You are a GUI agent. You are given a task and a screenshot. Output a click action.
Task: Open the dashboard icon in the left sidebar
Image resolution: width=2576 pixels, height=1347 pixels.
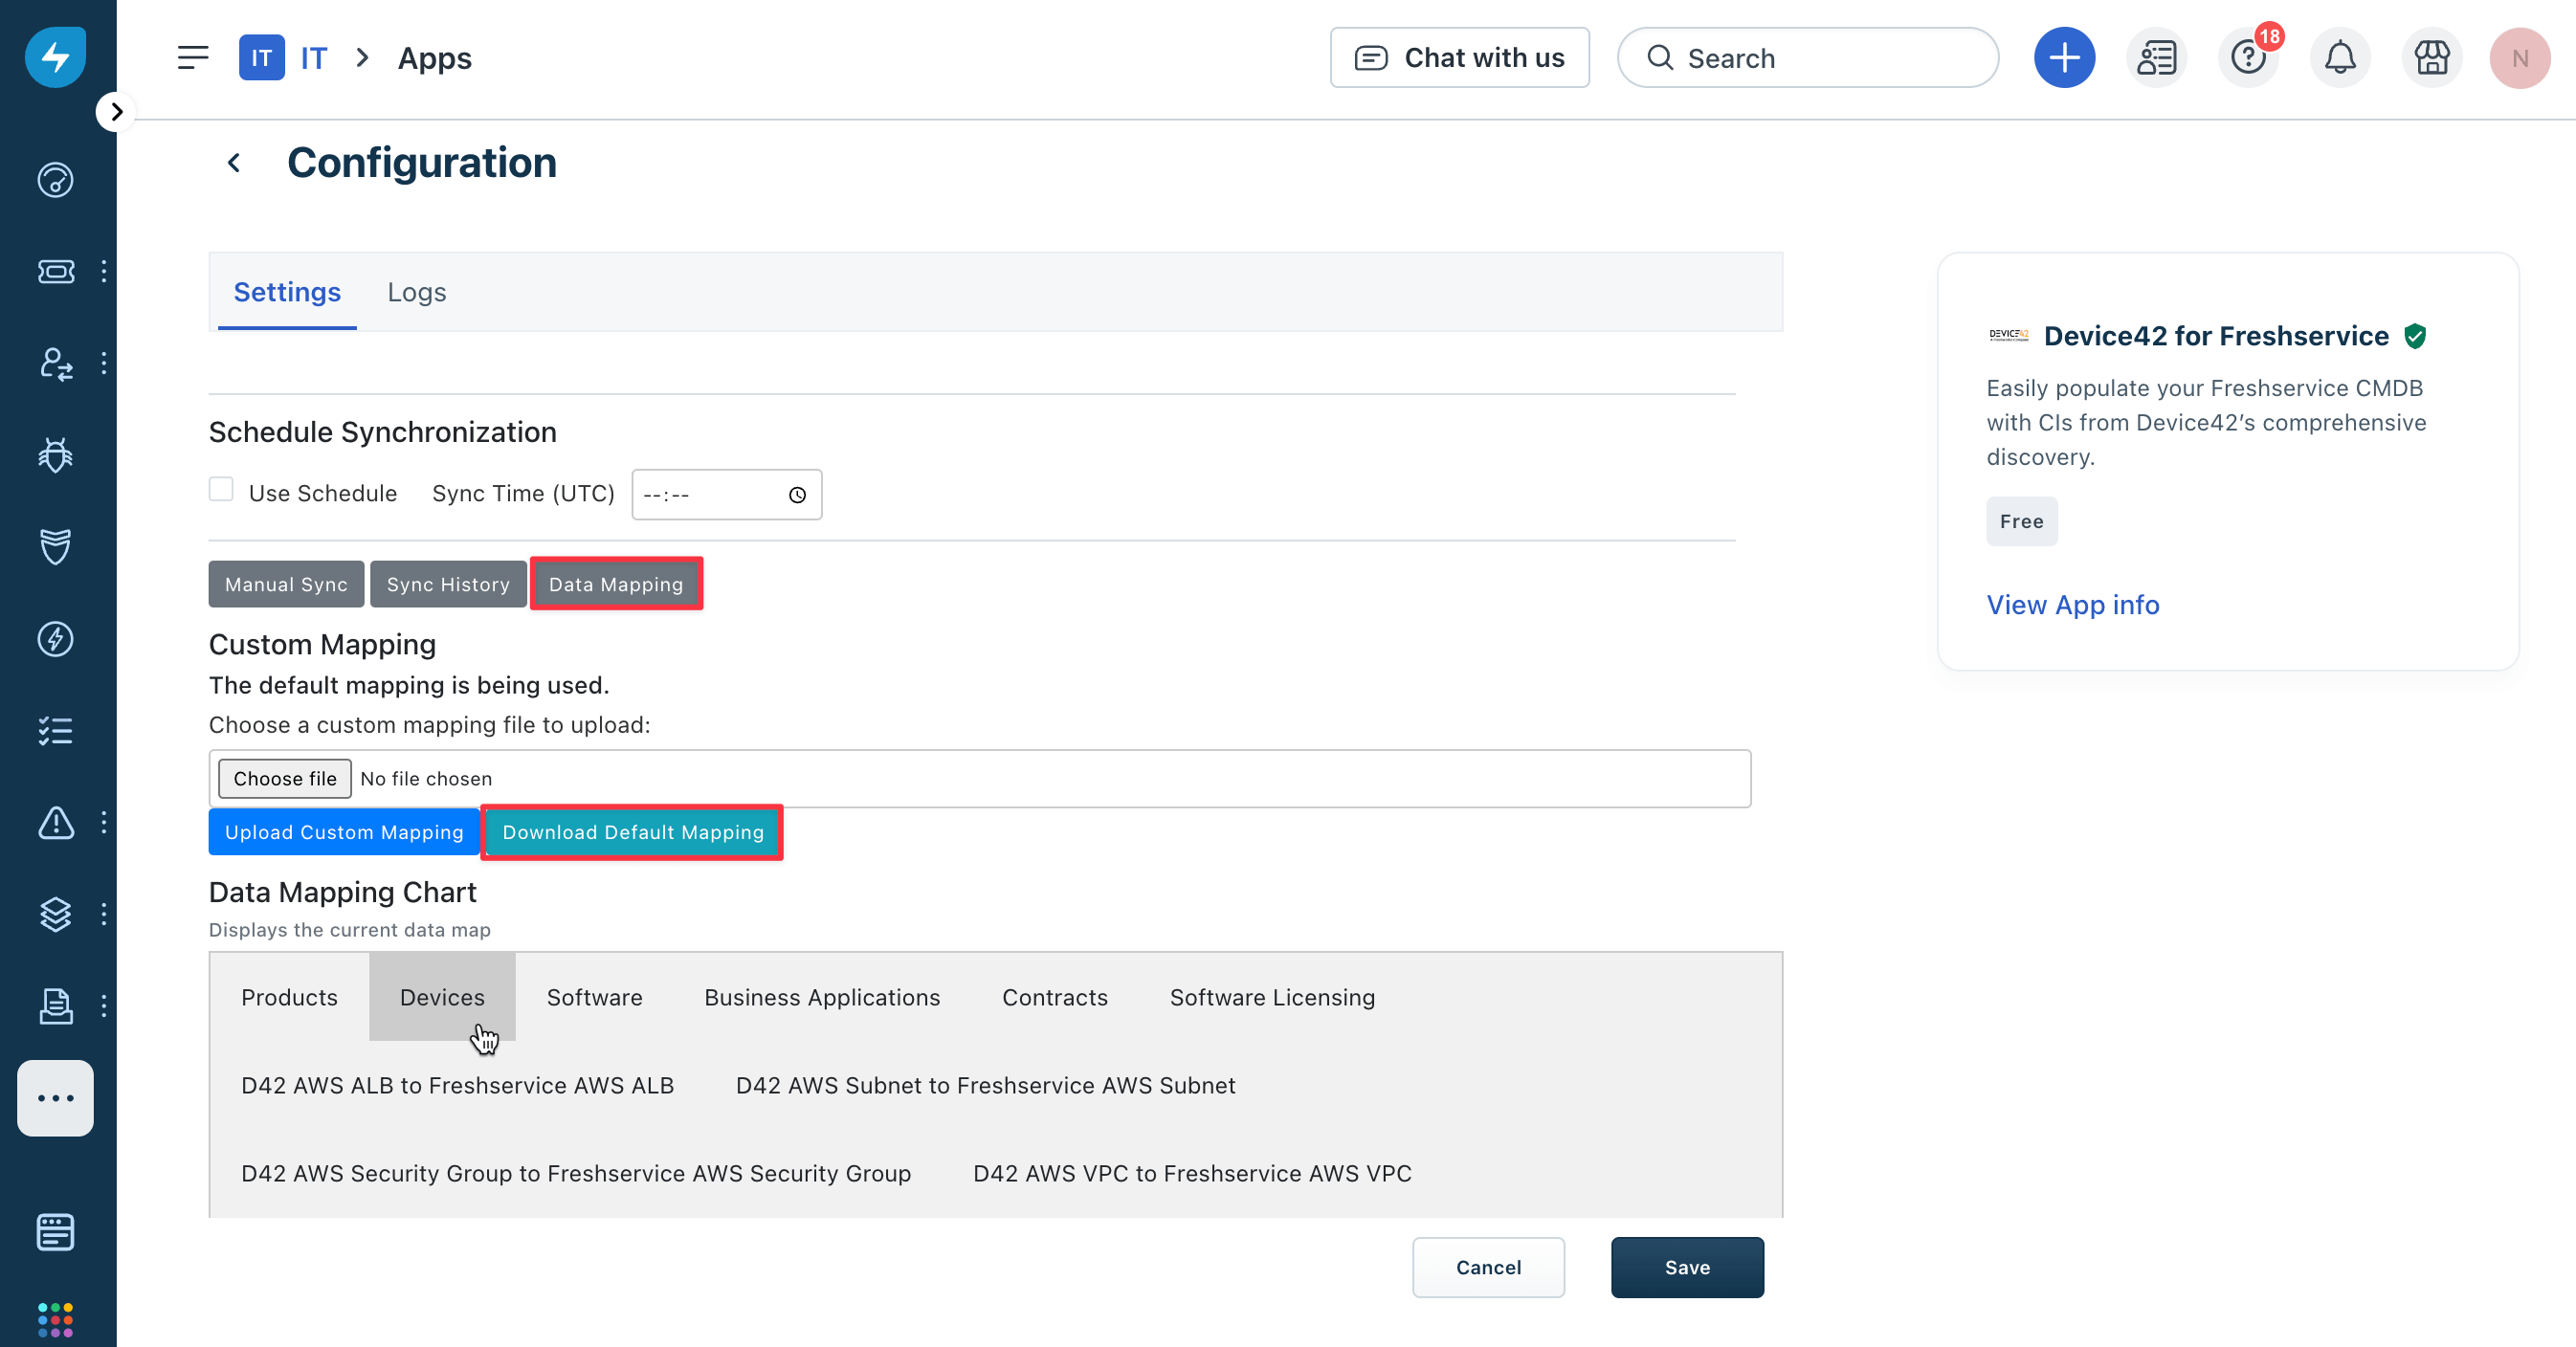[x=55, y=180]
